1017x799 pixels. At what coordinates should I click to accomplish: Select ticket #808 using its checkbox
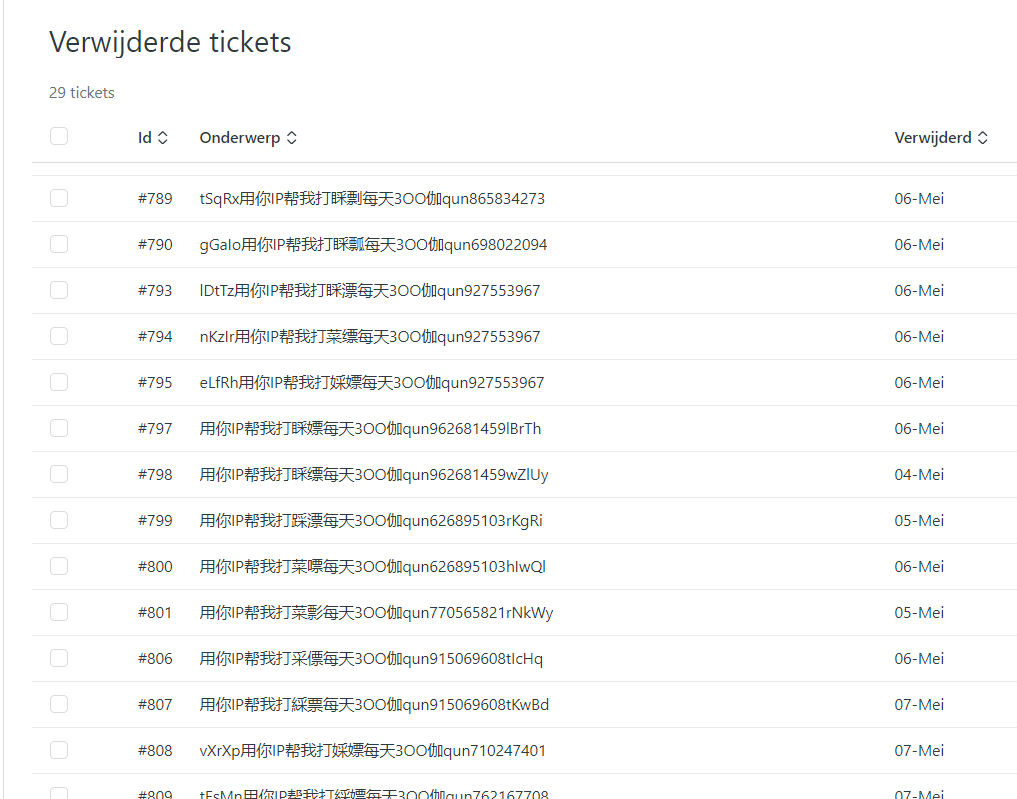tap(59, 750)
